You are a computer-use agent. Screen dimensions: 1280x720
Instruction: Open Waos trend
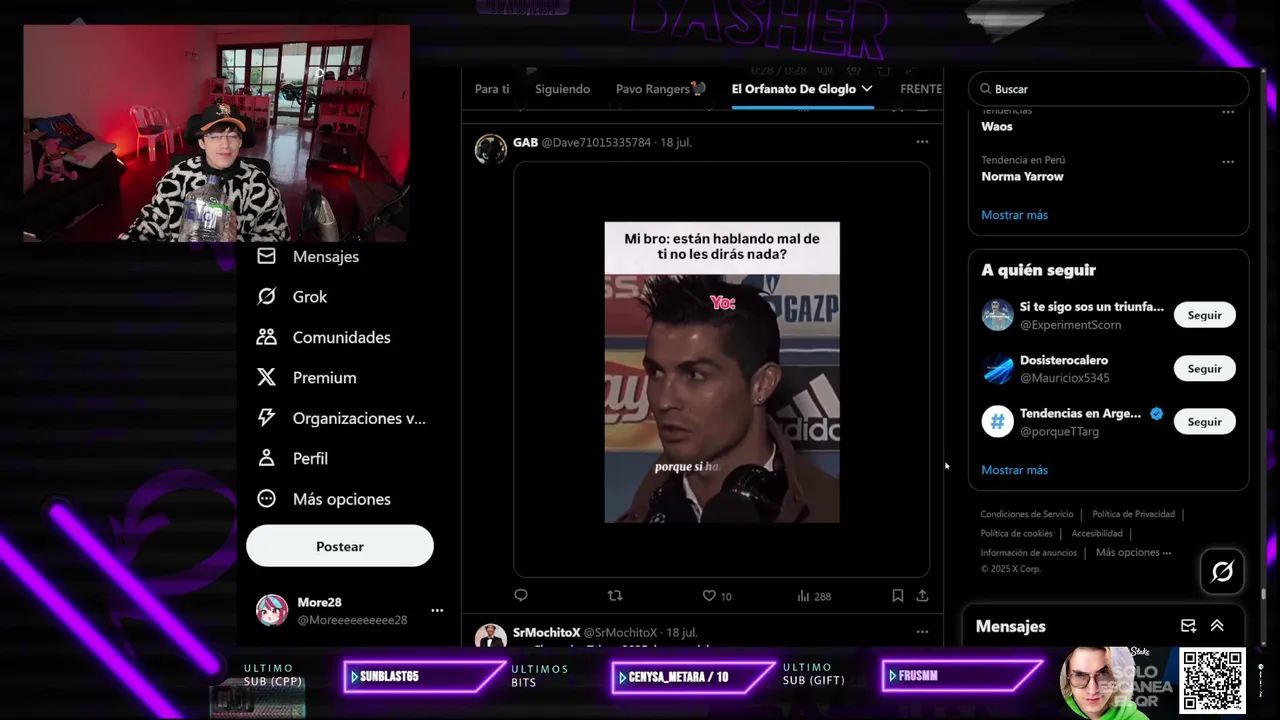point(997,127)
